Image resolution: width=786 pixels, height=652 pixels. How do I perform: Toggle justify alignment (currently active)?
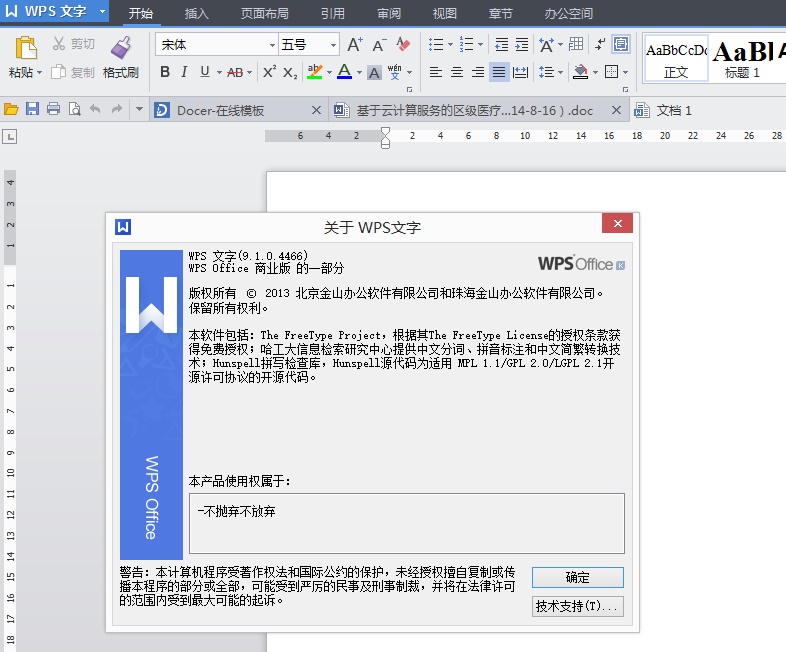point(499,73)
